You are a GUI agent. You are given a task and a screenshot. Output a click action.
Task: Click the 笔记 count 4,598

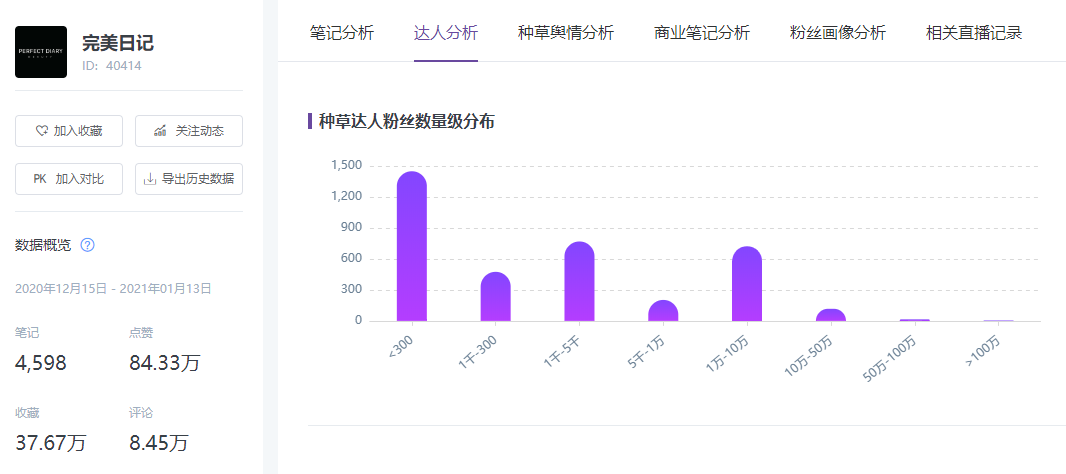(x=41, y=363)
